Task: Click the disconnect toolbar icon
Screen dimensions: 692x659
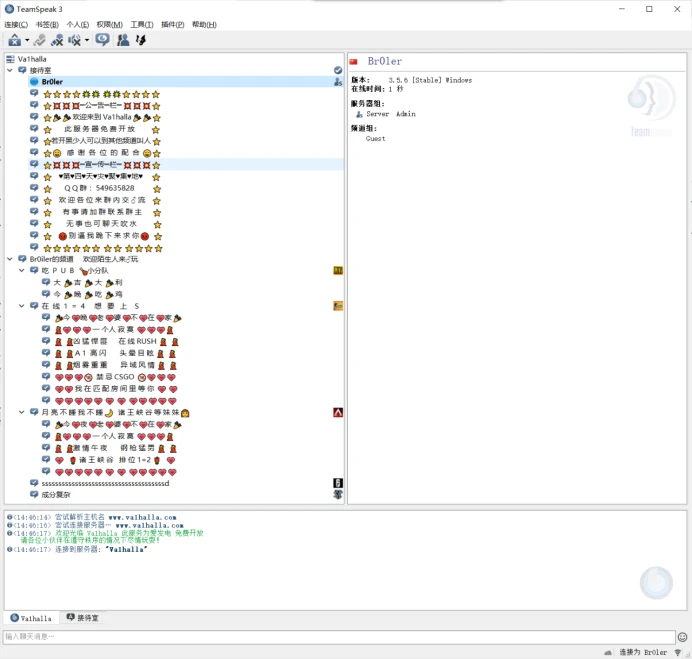Action: pos(39,40)
